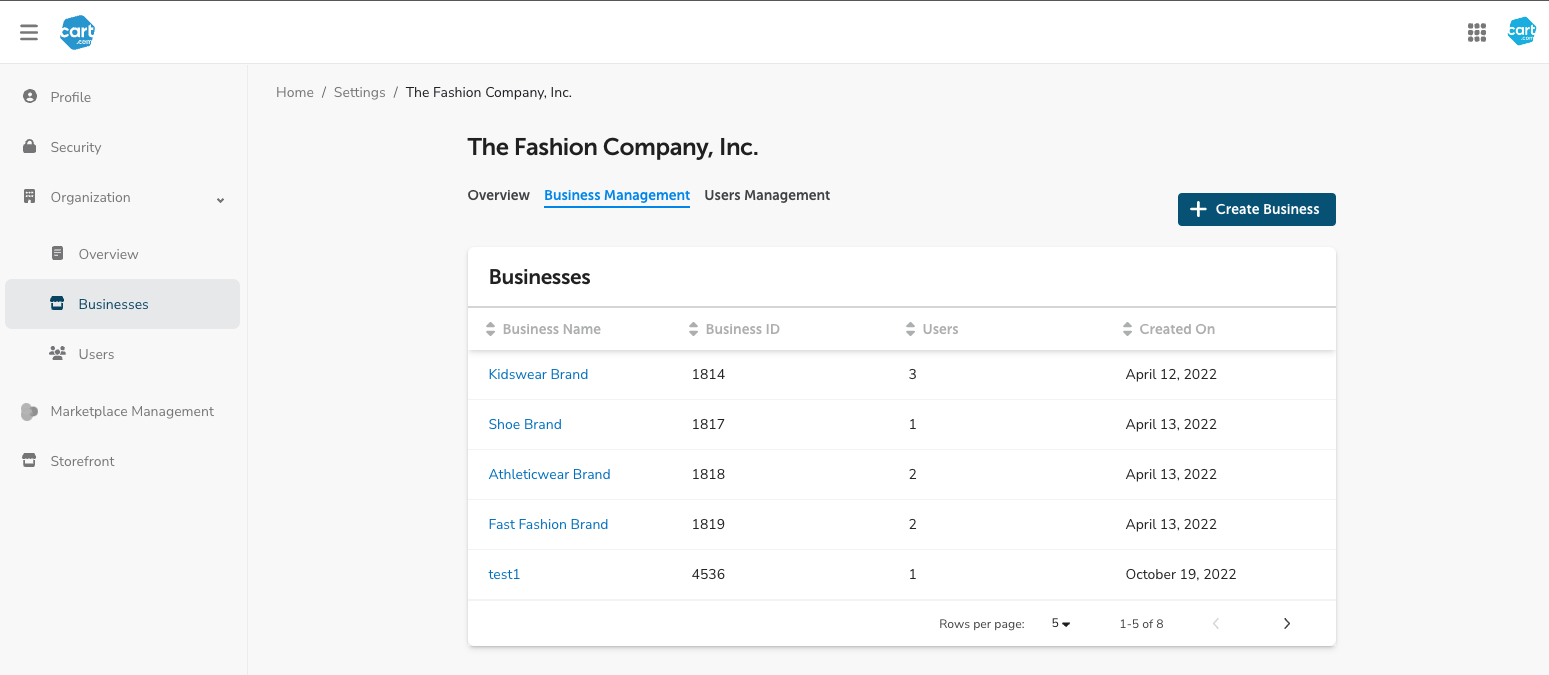
Task: Open the hamburger menu icon
Action: [x=29, y=33]
